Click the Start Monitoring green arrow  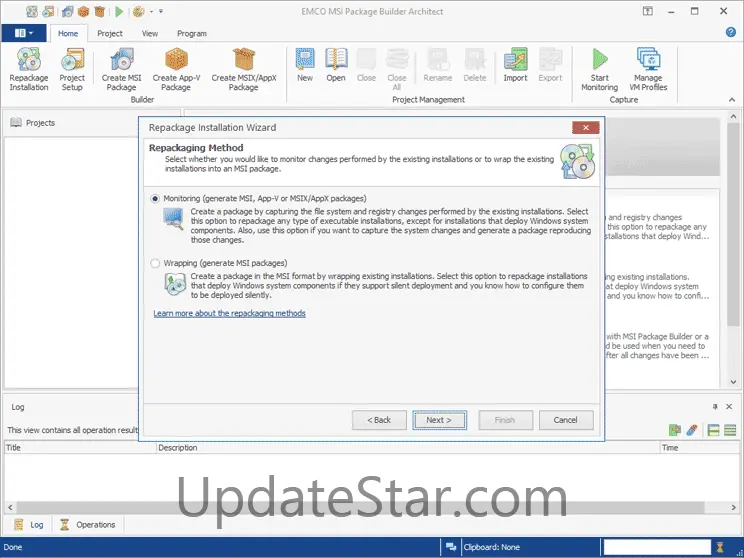(x=600, y=69)
